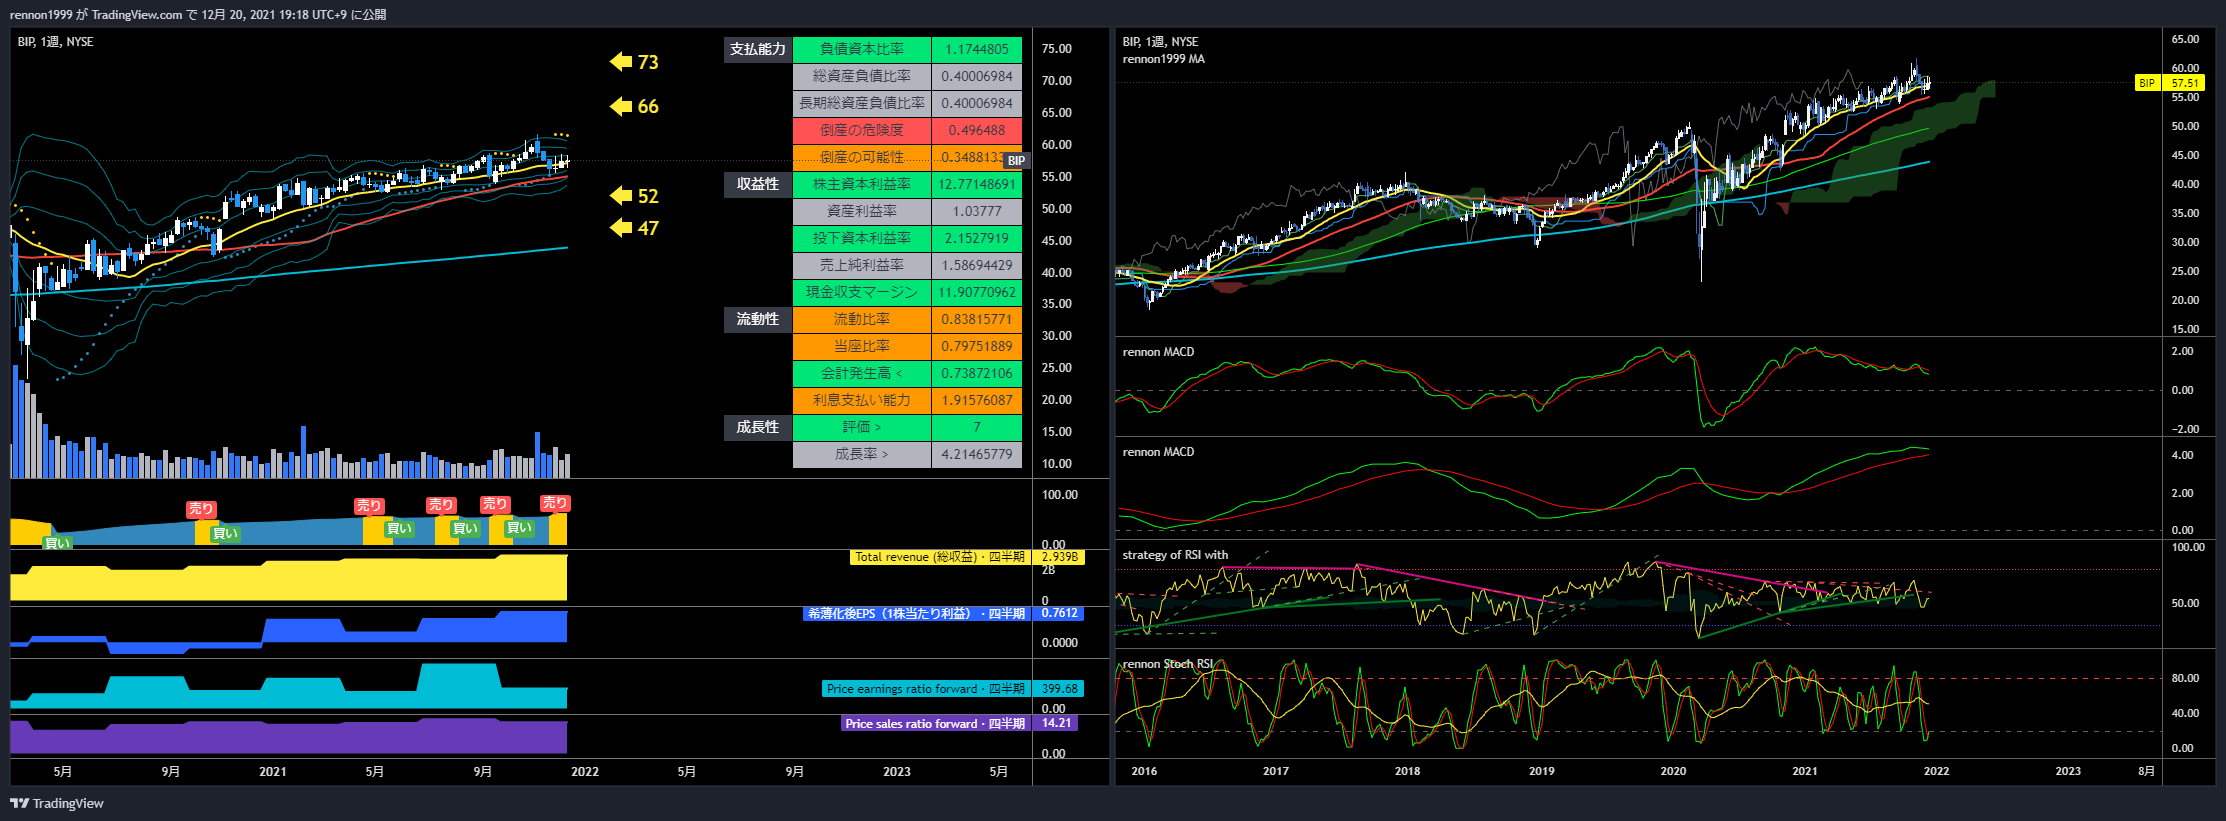Click the 当座比率 table cell
Image resolution: width=2226 pixels, height=821 pixels.
tap(862, 346)
